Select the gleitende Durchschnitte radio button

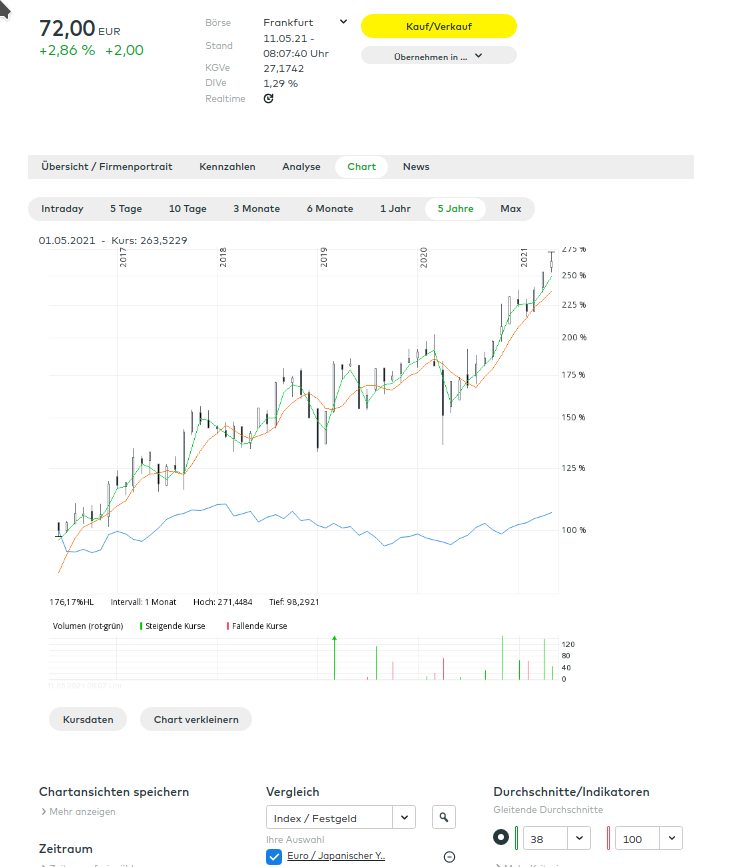click(501, 838)
